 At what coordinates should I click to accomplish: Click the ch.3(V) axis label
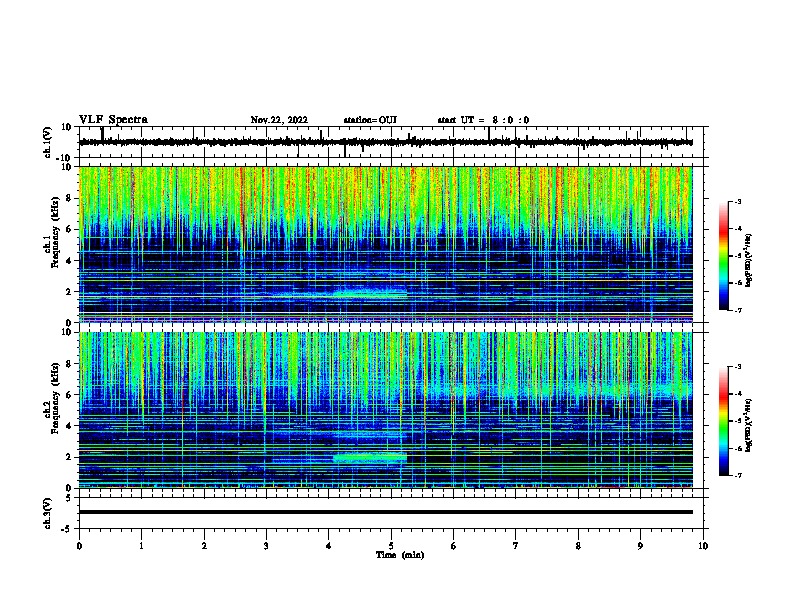(x=48, y=513)
